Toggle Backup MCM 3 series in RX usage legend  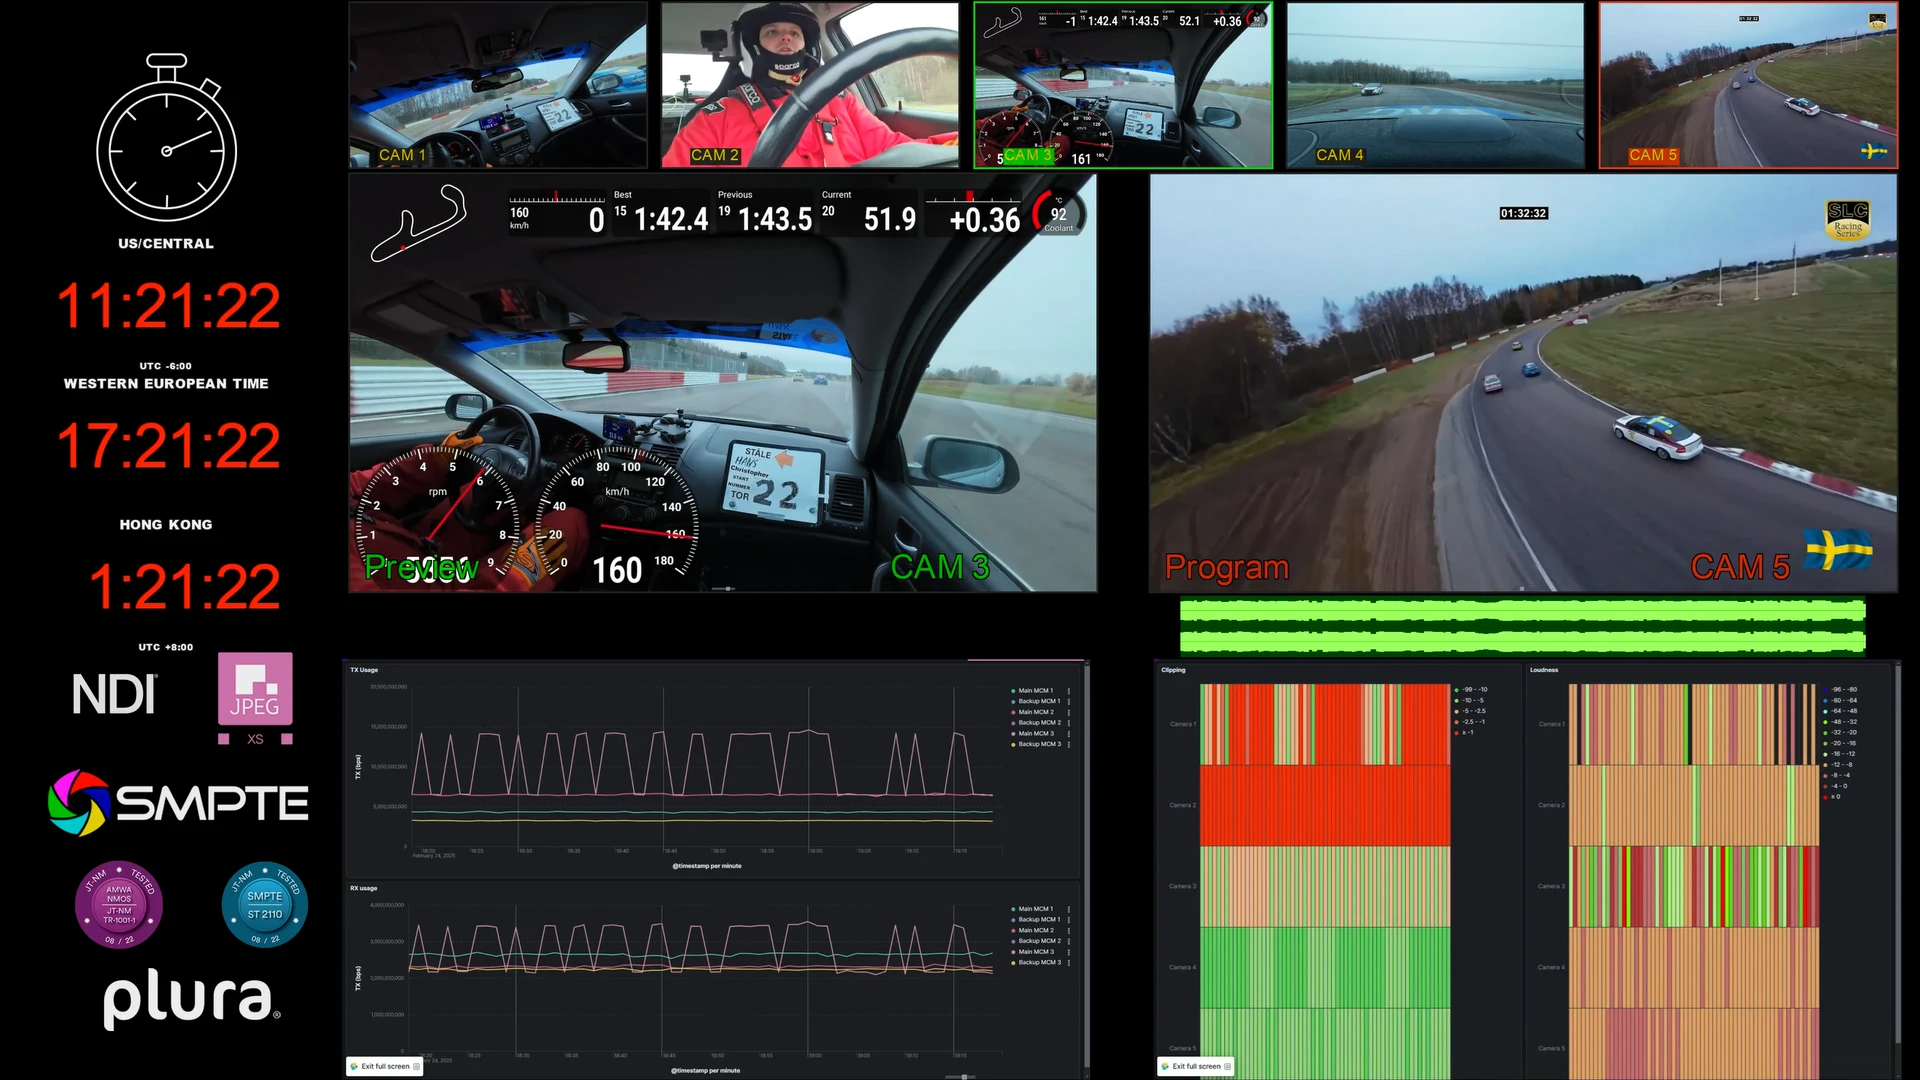click(1036, 962)
